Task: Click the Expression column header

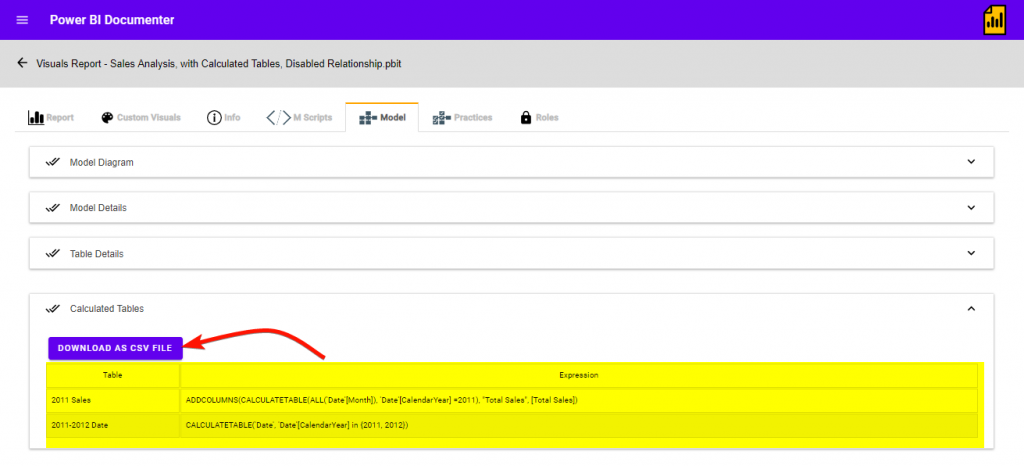Action: 579,375
